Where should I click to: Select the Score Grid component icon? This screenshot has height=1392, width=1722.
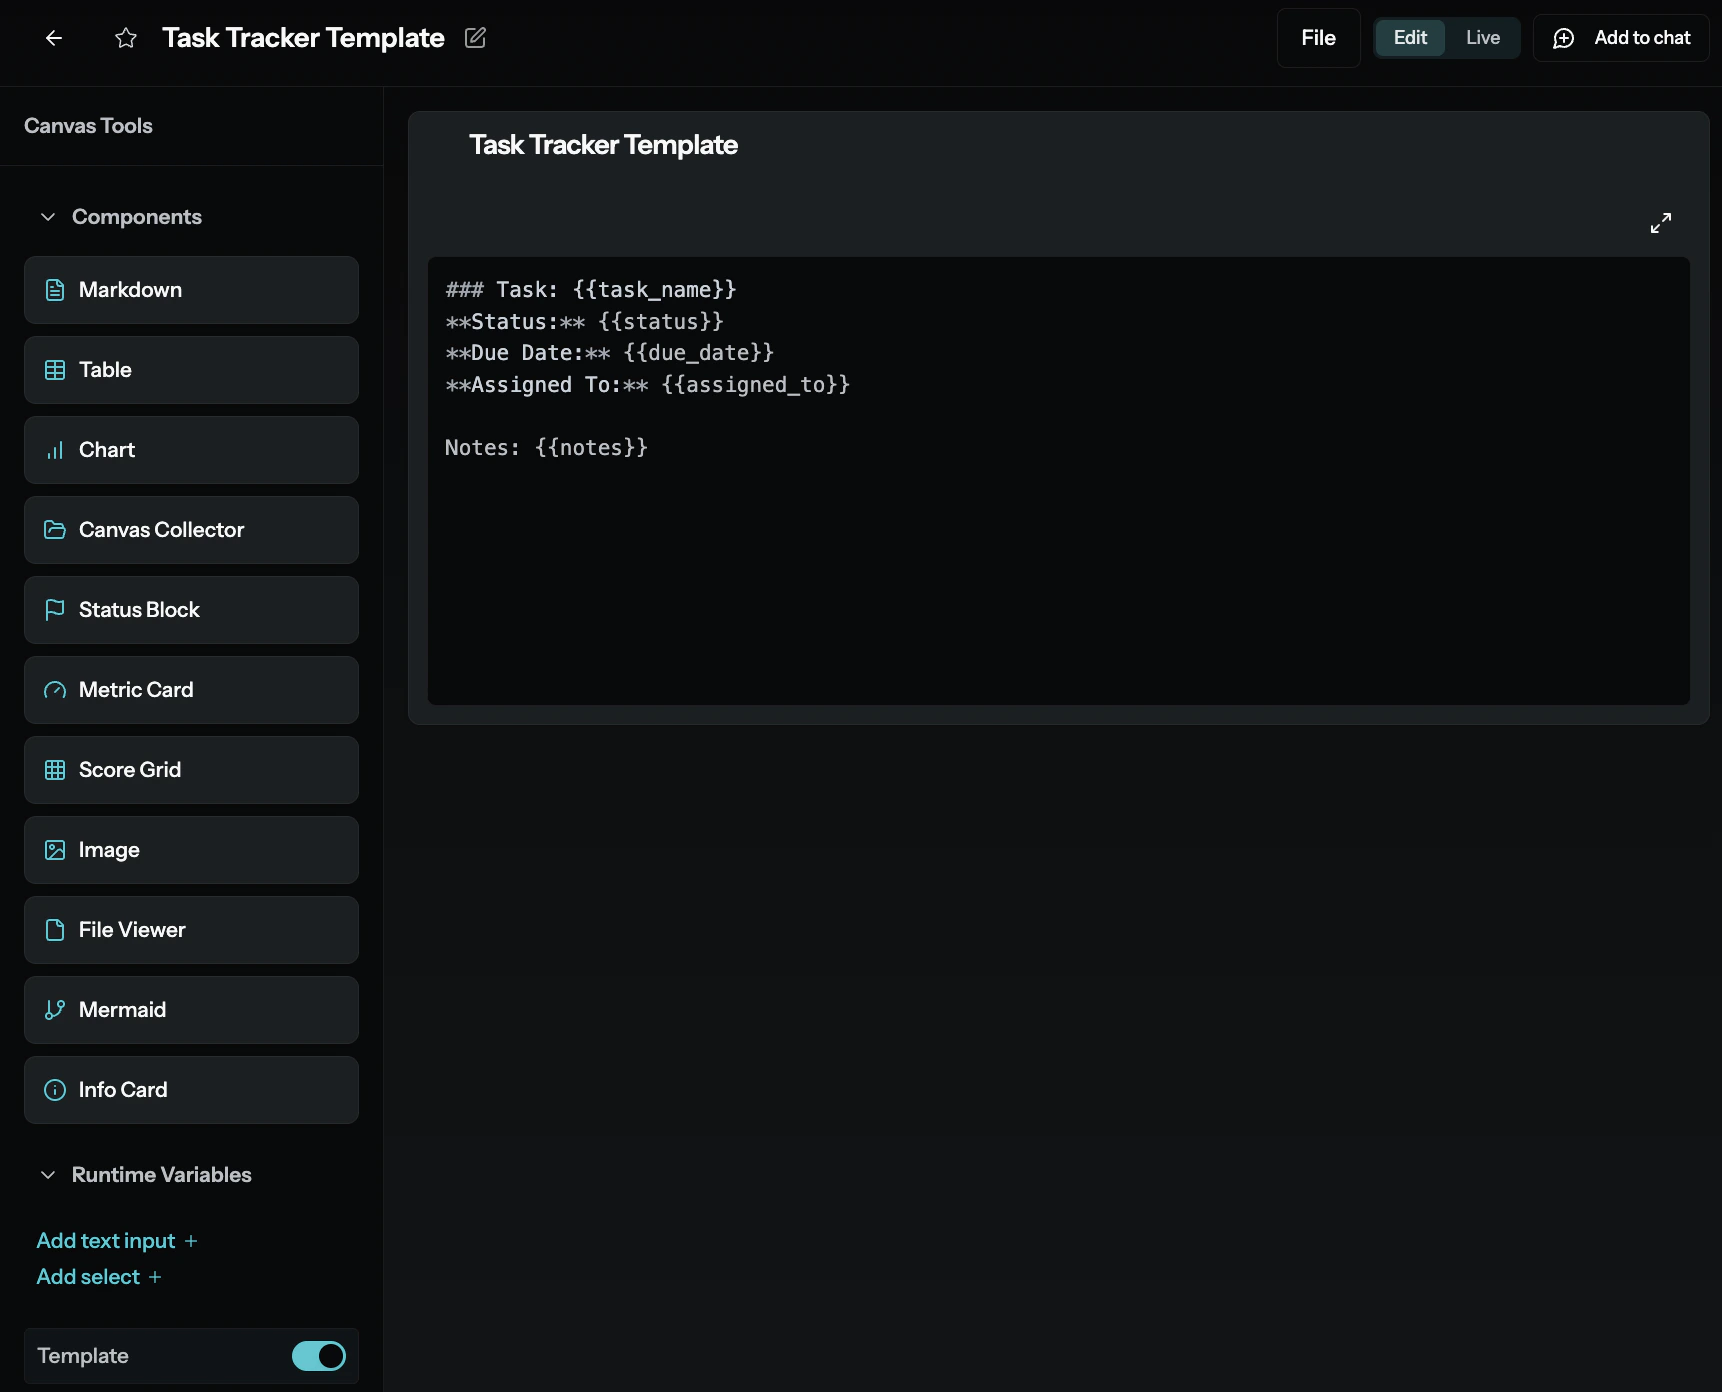click(55, 770)
